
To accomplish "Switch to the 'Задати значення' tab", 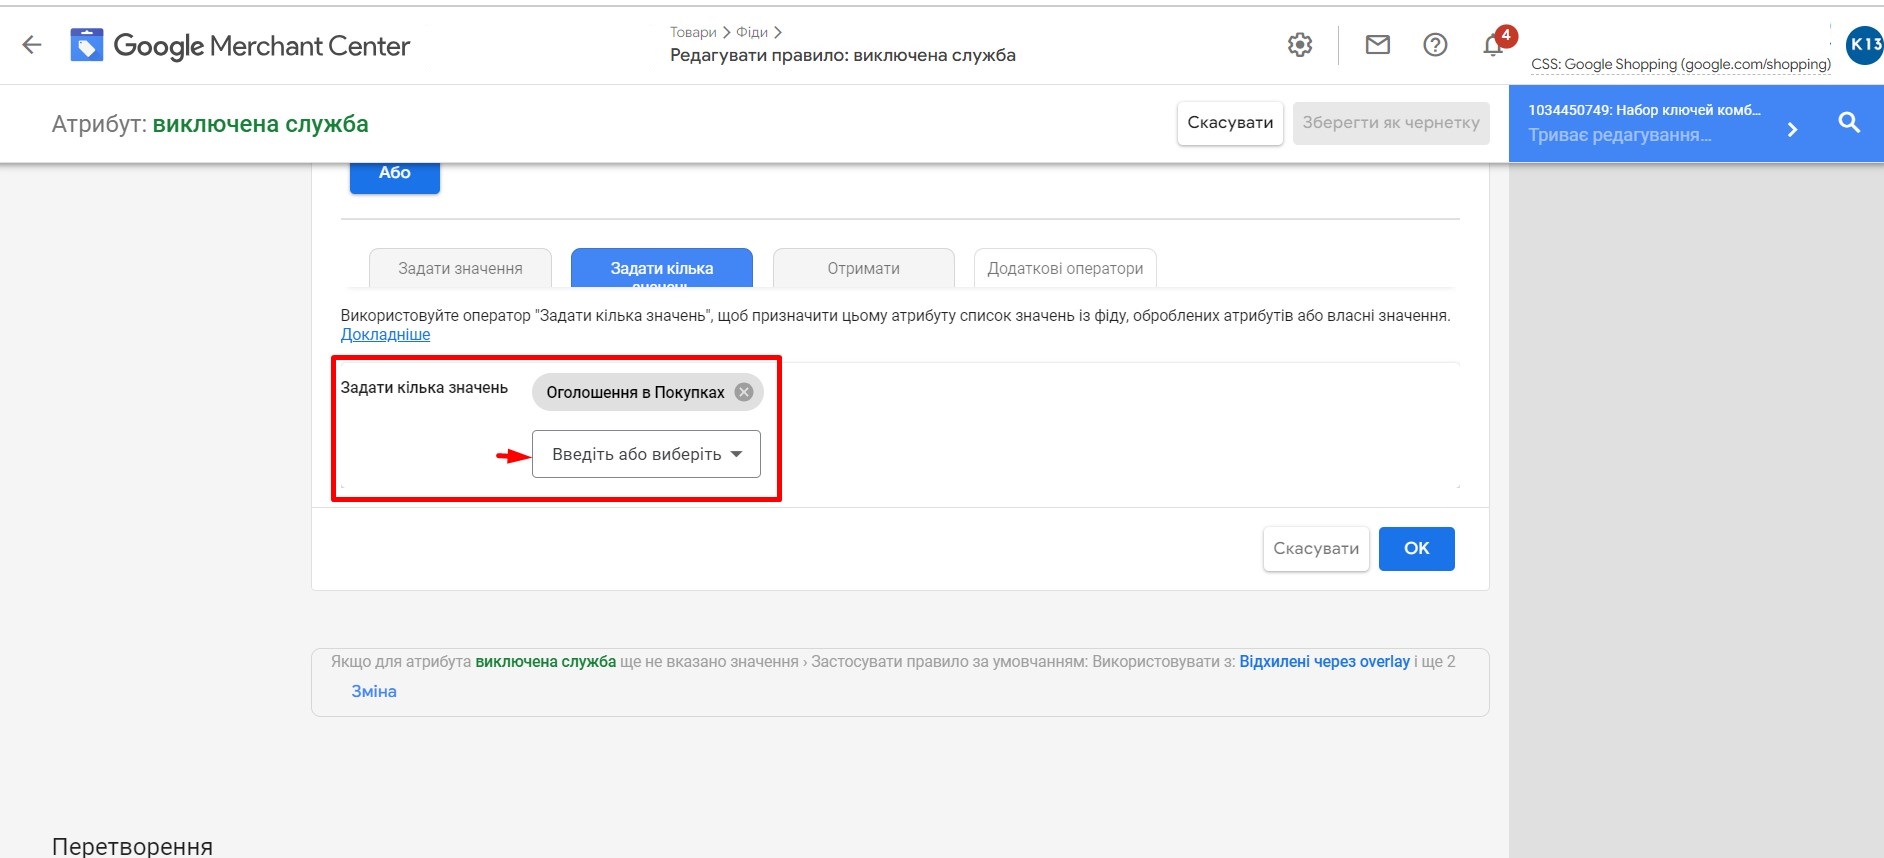I will pos(460,268).
